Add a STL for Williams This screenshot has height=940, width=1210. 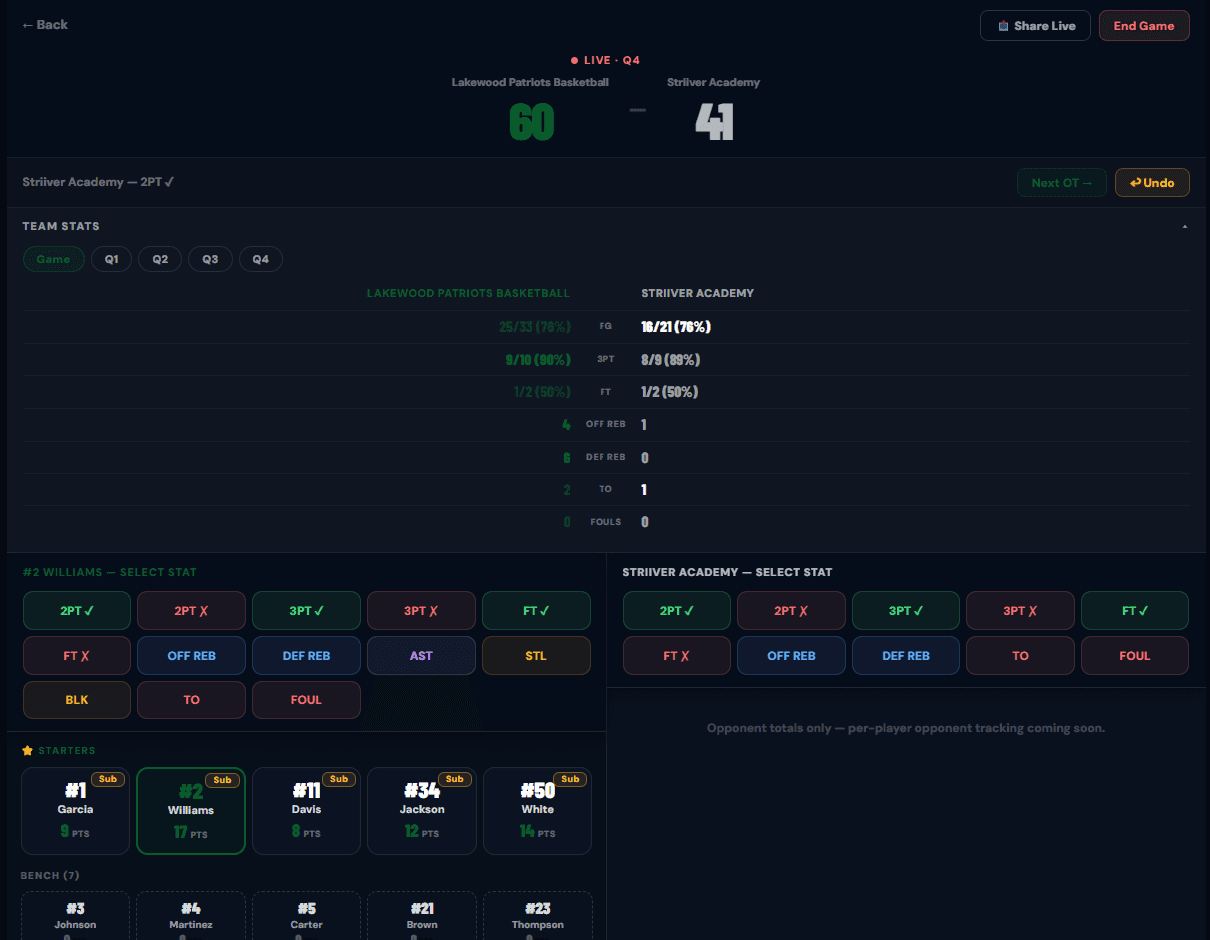pyautogui.click(x=536, y=656)
